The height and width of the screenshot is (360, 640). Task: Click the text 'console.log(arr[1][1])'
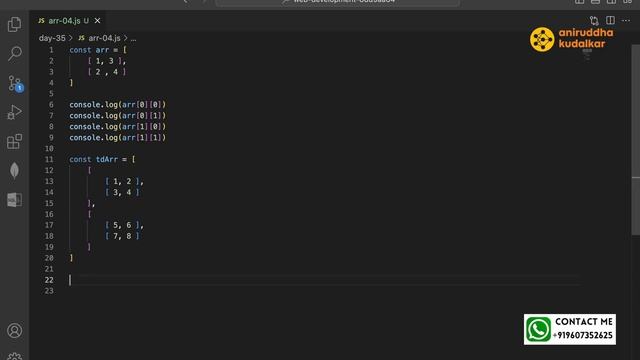click(118, 138)
